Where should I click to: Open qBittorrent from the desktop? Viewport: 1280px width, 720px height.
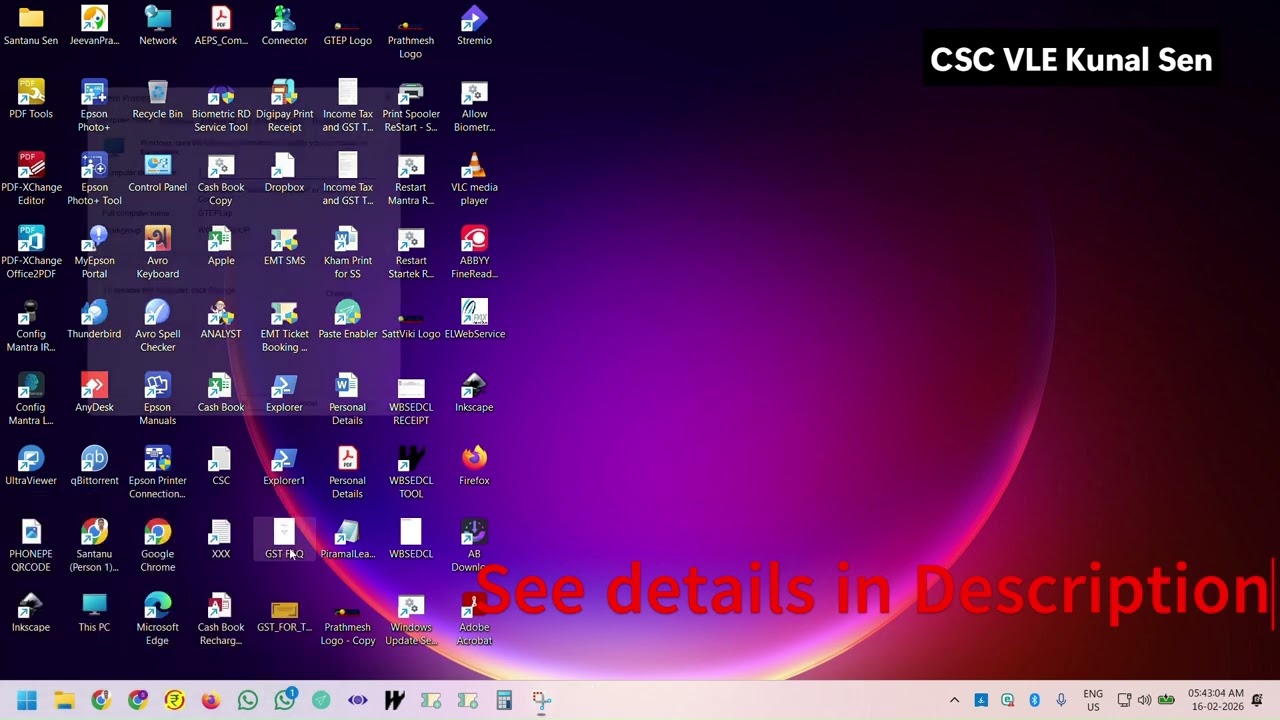pos(94,466)
